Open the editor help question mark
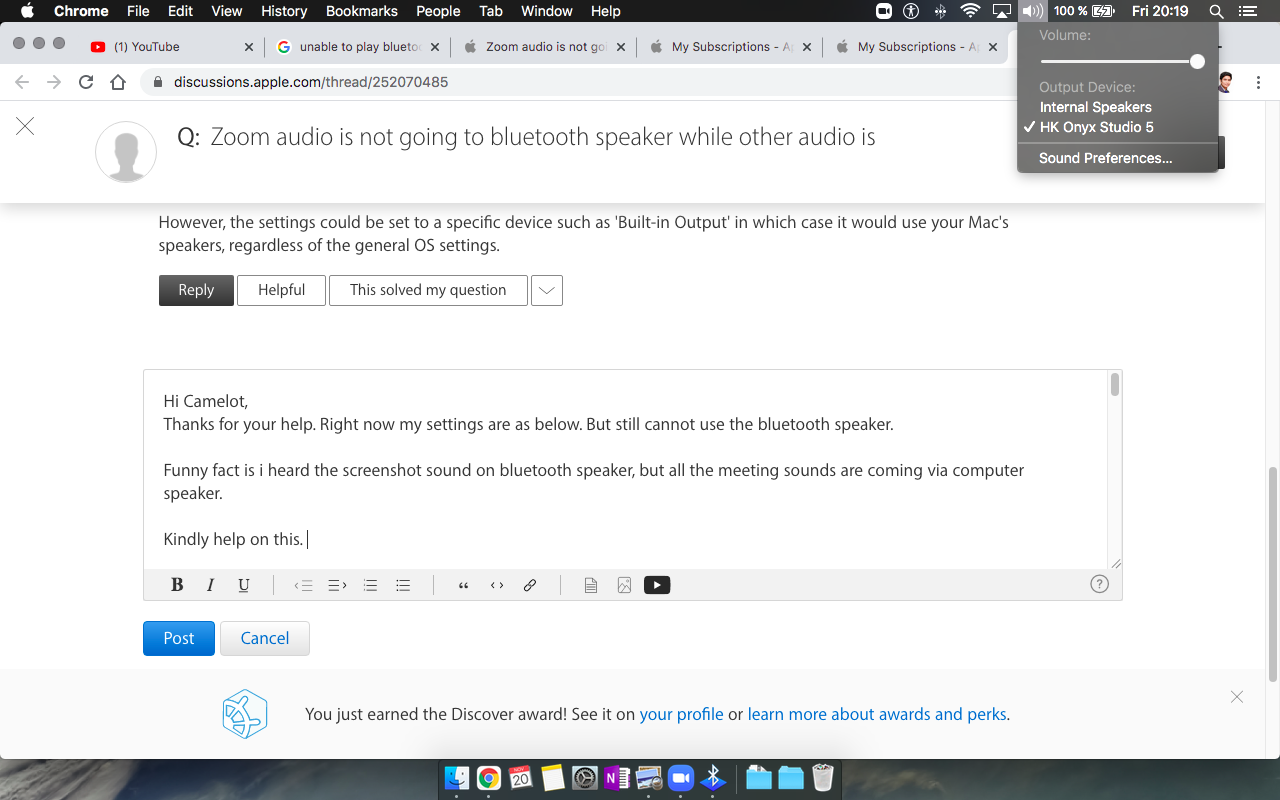Viewport: 1280px width, 800px height. point(1100,584)
